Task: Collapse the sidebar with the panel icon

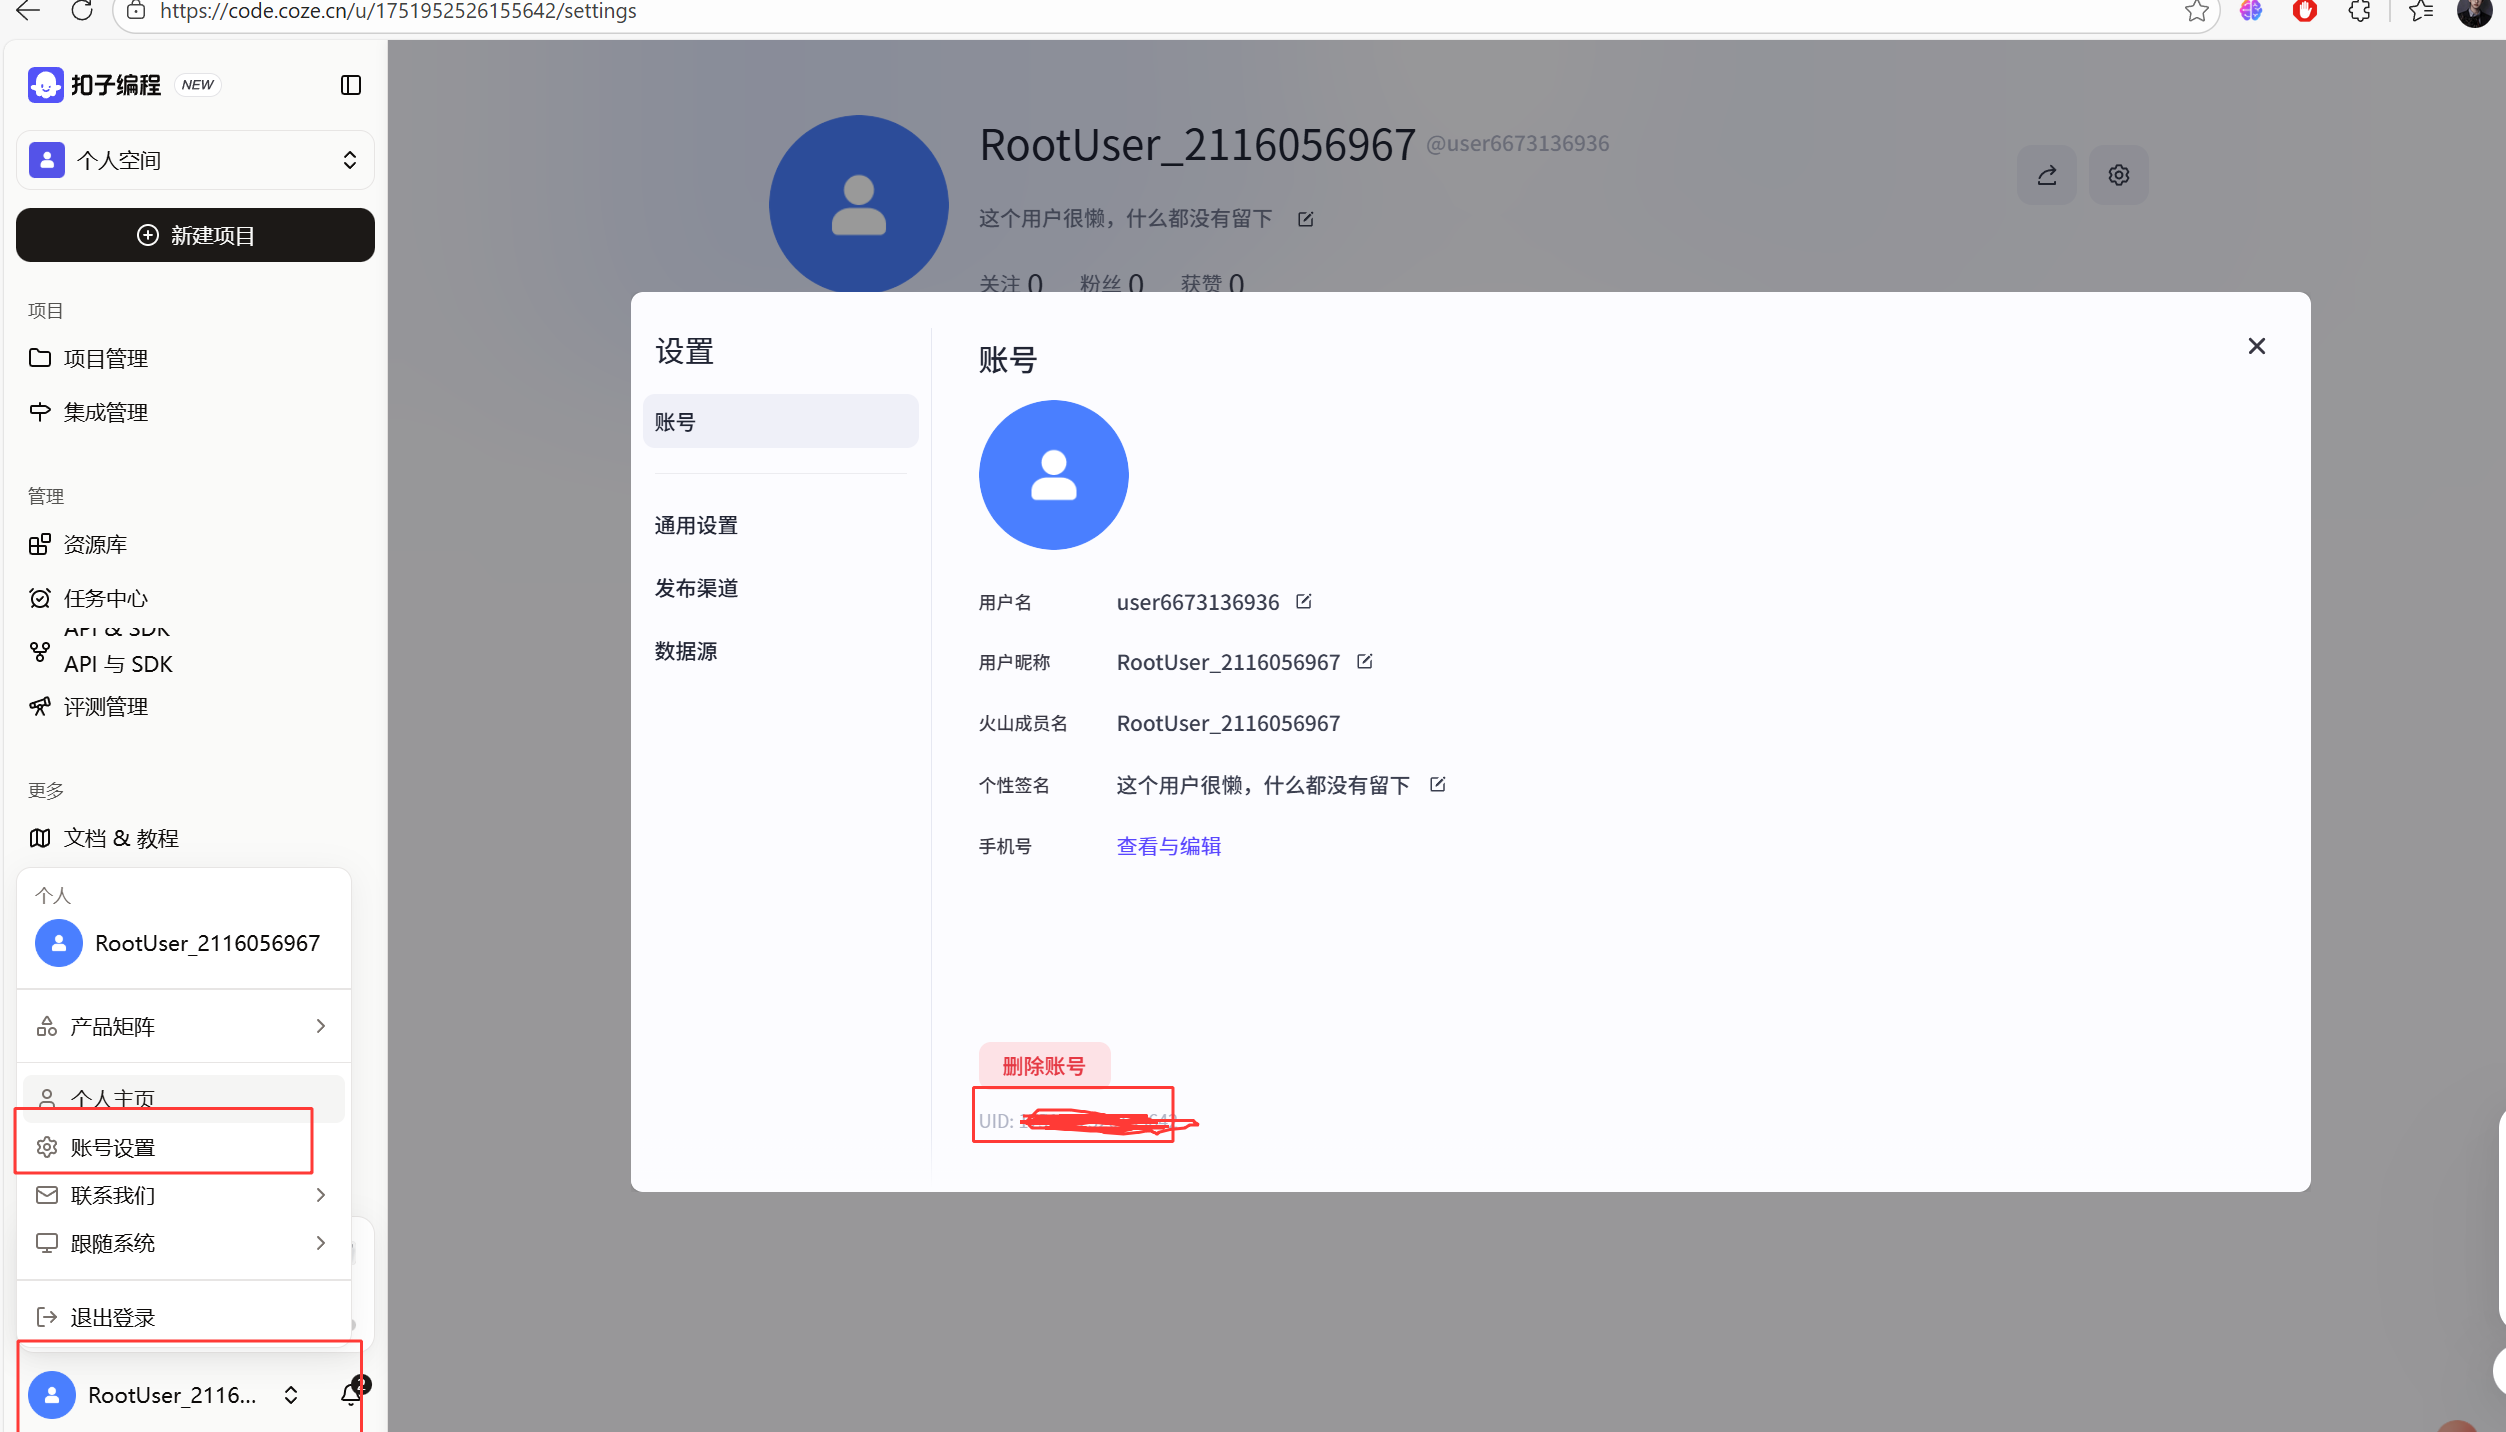Action: [351, 85]
